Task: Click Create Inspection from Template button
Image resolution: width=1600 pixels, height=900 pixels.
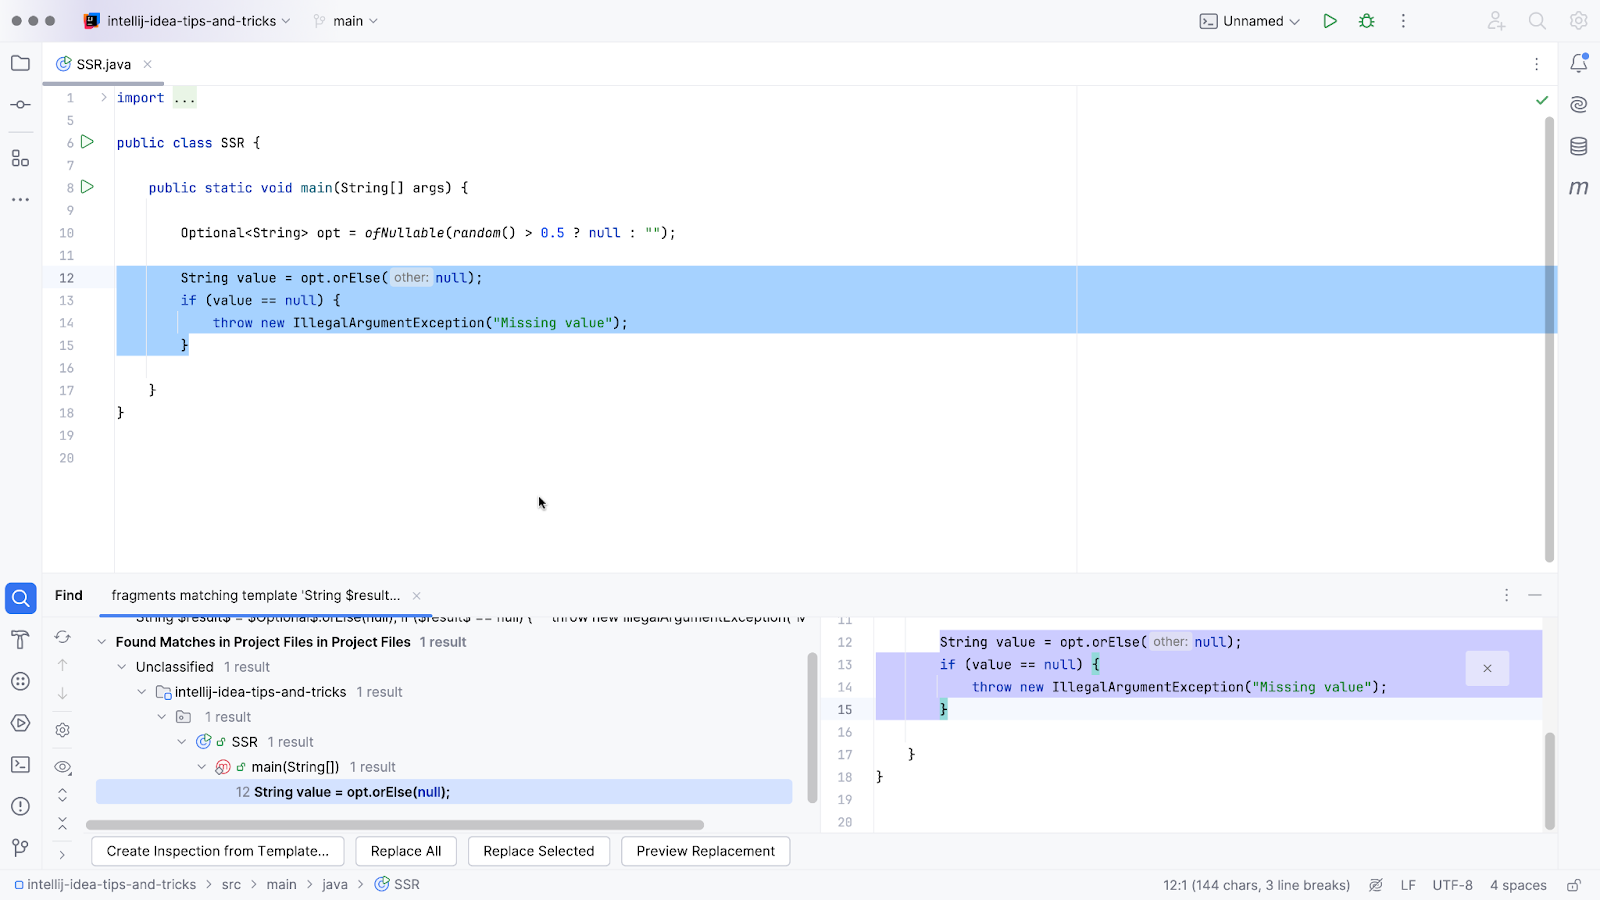Action: point(218,851)
